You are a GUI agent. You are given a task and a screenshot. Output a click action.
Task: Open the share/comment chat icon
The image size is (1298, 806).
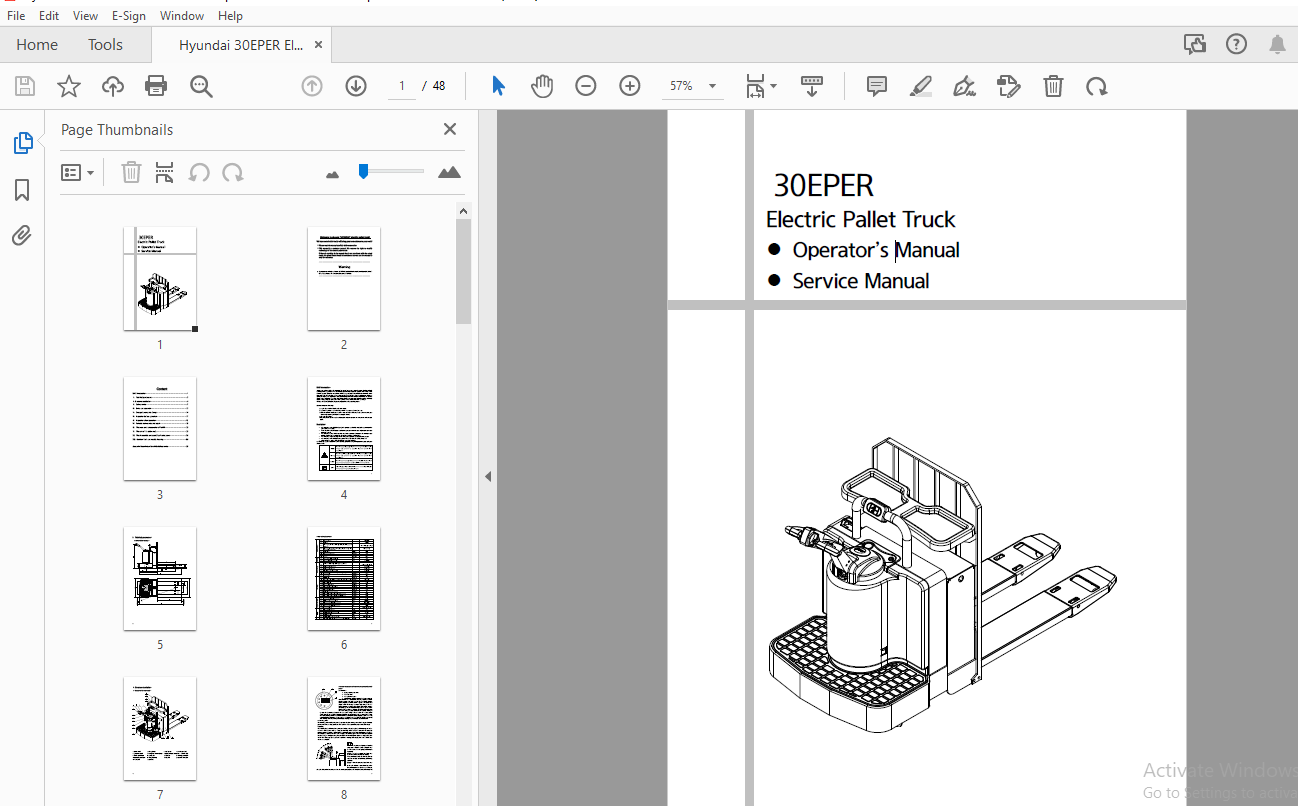pos(1194,44)
